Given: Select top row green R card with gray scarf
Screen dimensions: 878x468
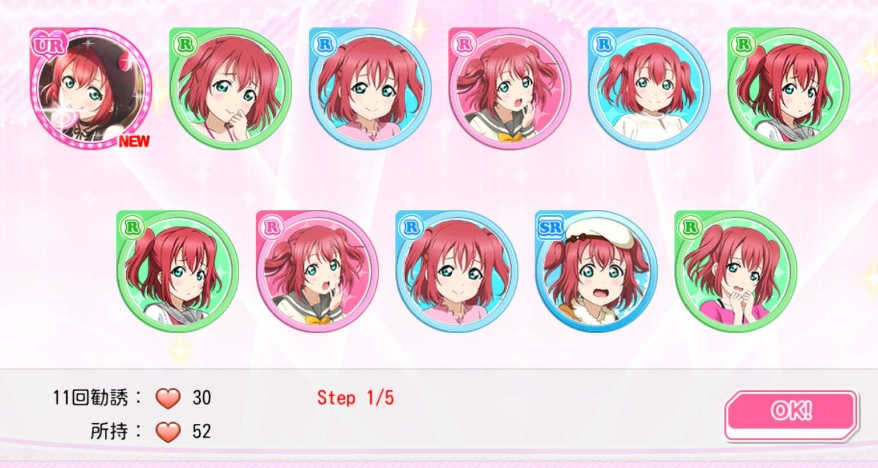Looking at the screenshot, I should coord(788,88).
